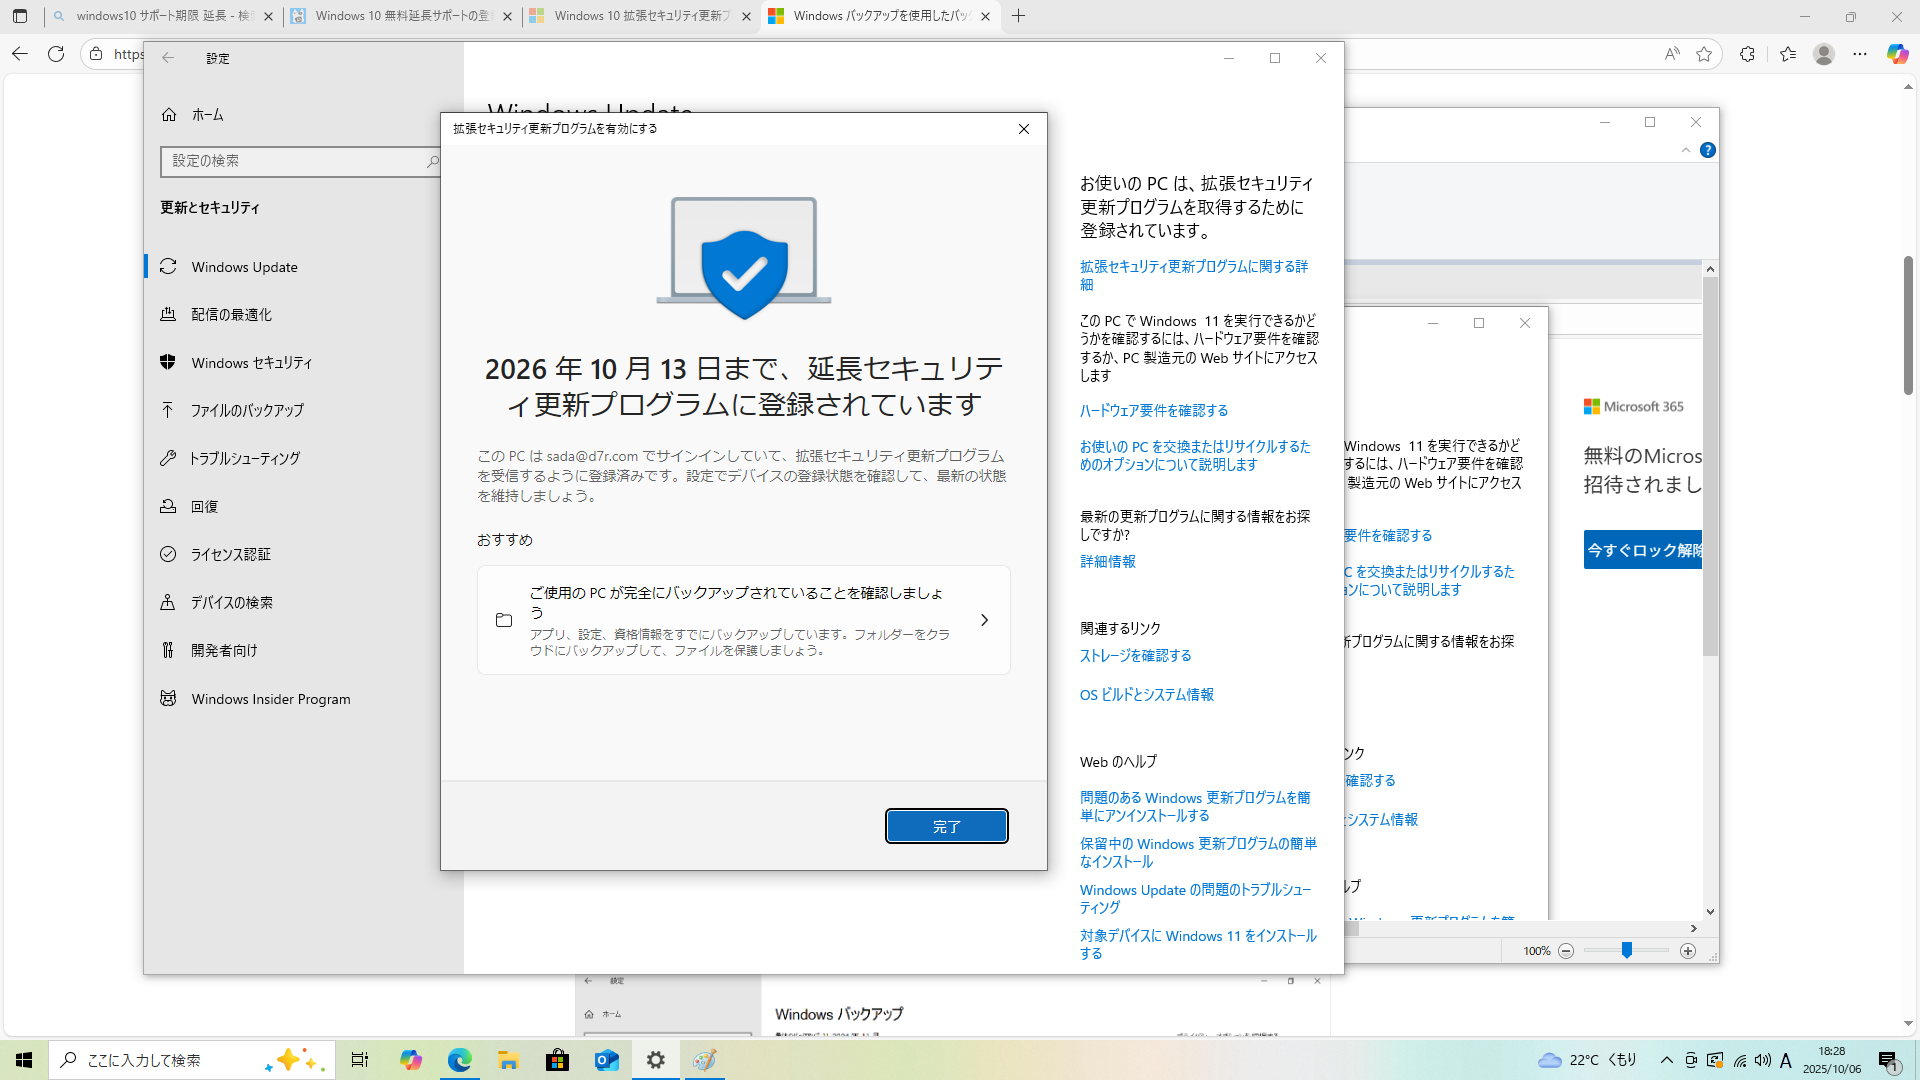Click the 完了 button in dialog
The width and height of the screenshot is (1920, 1080).
tap(946, 826)
